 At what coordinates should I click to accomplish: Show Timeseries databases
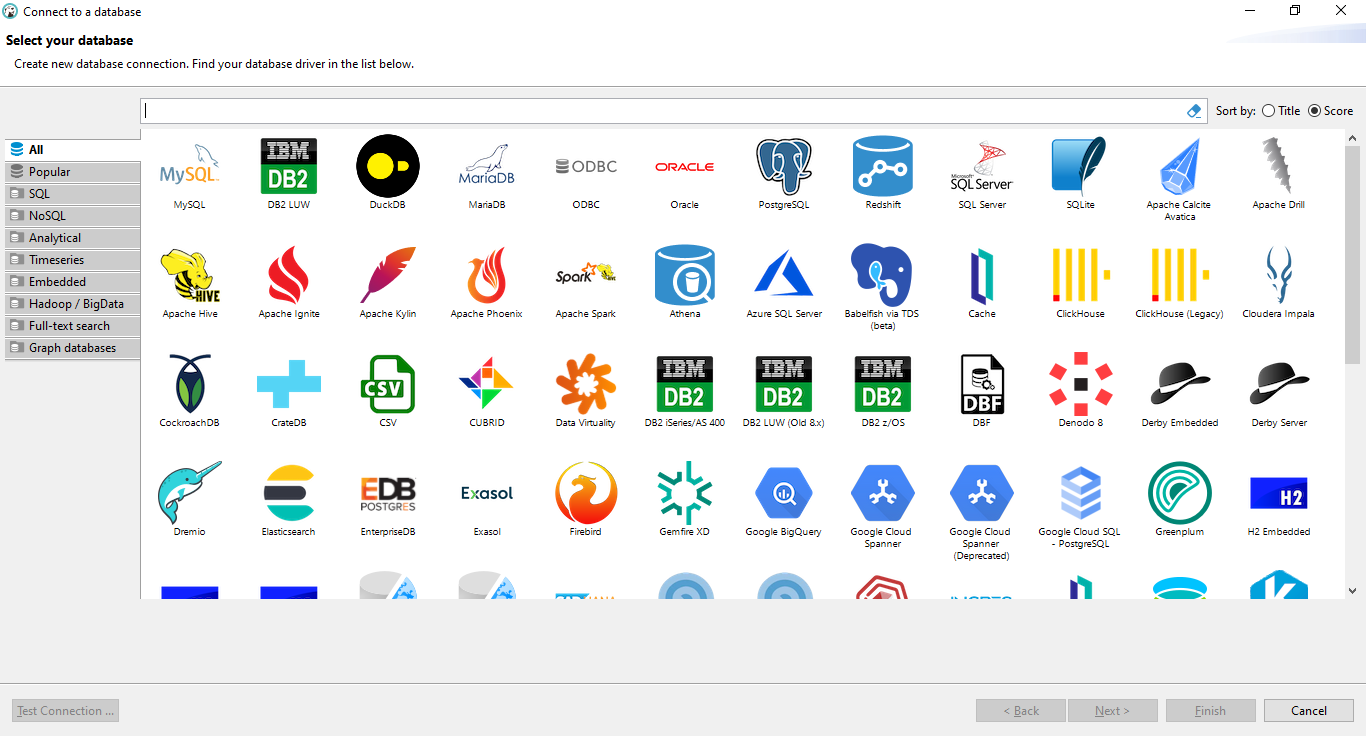(73, 260)
